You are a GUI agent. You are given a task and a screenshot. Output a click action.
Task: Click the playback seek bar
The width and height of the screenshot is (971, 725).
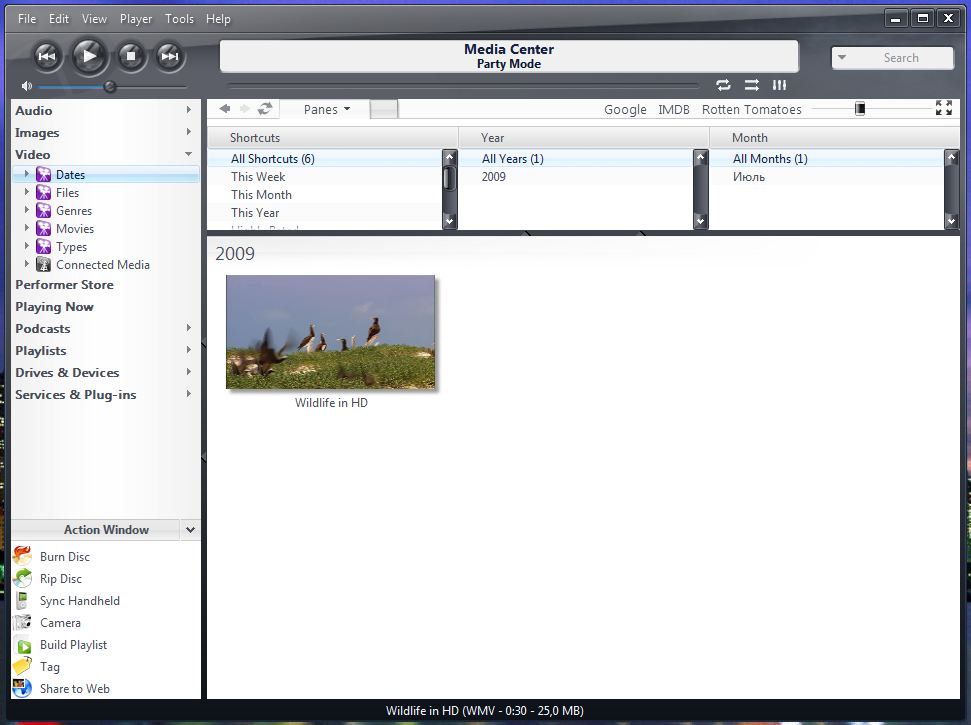click(x=463, y=85)
